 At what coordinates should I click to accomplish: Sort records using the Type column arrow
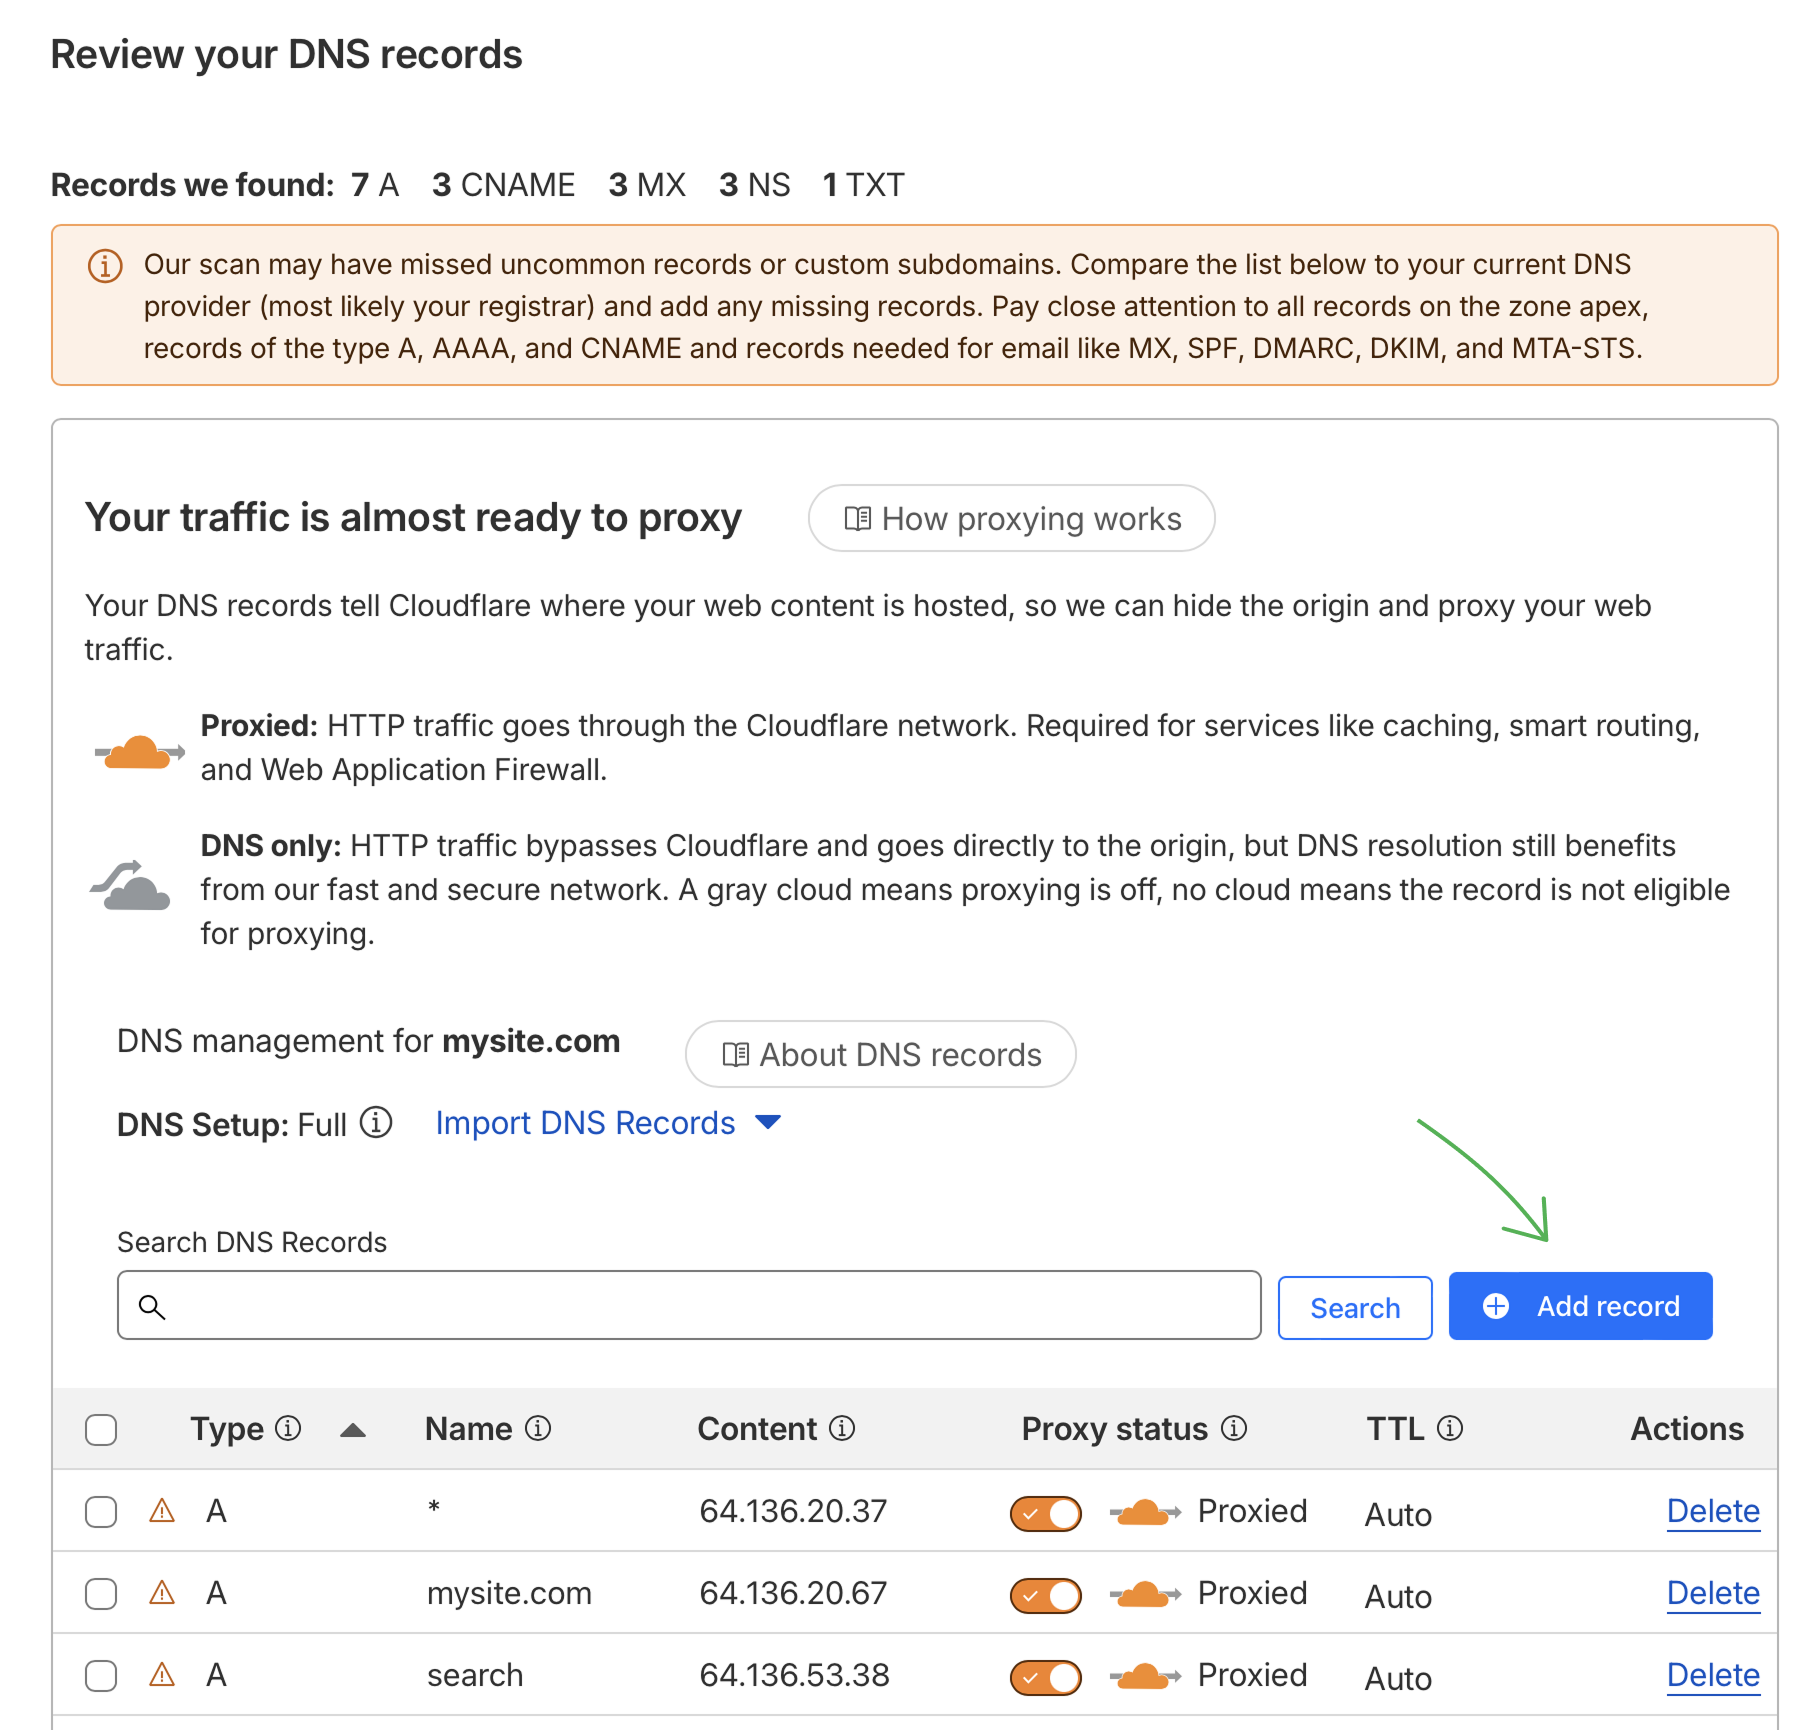click(x=352, y=1430)
